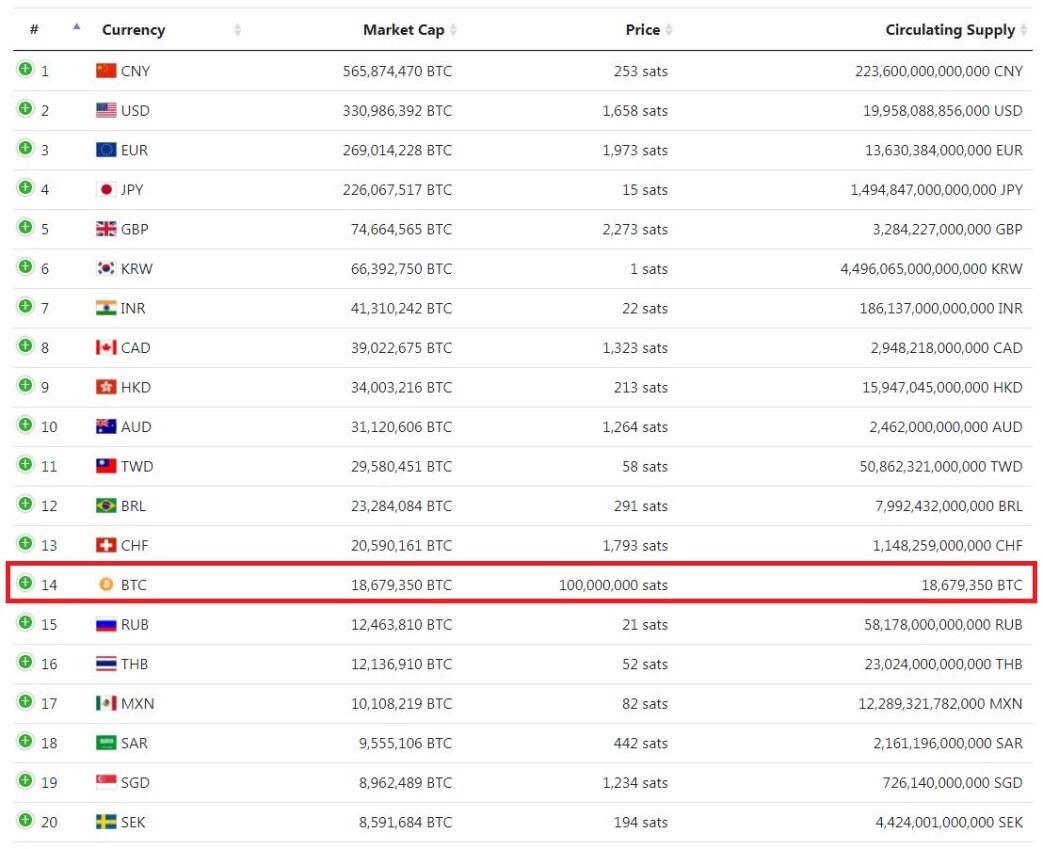
Task: Expand the BTC row with the green plus icon
Action: coord(25,582)
